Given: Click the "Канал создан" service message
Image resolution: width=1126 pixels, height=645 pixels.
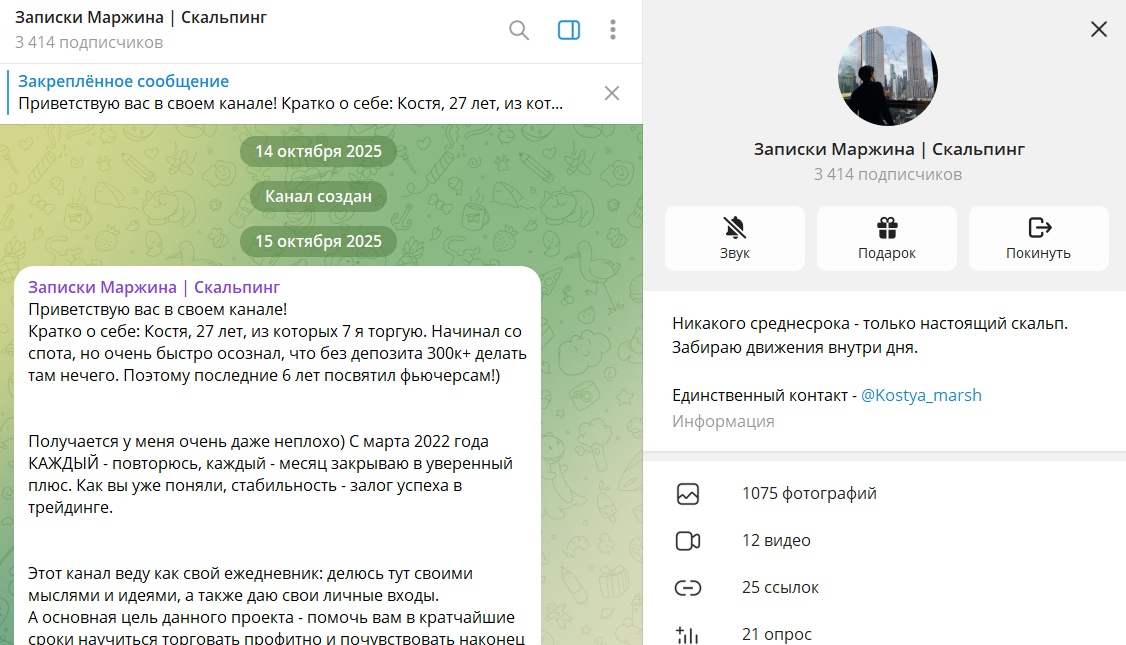Looking at the screenshot, I should [318, 196].
